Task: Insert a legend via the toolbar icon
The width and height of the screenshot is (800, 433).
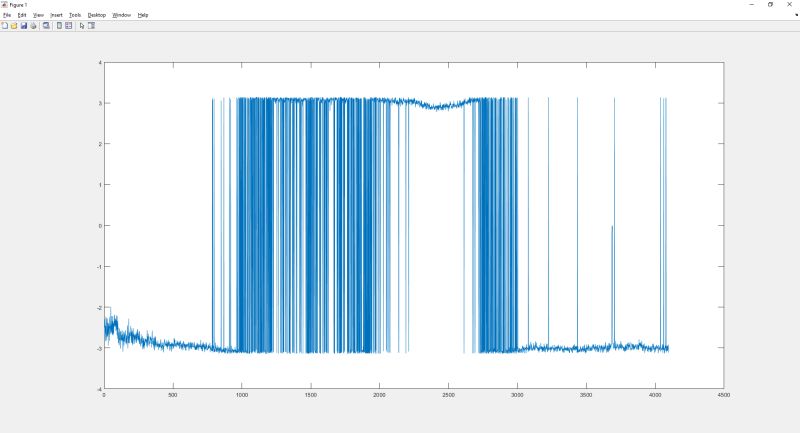Action: [68, 26]
